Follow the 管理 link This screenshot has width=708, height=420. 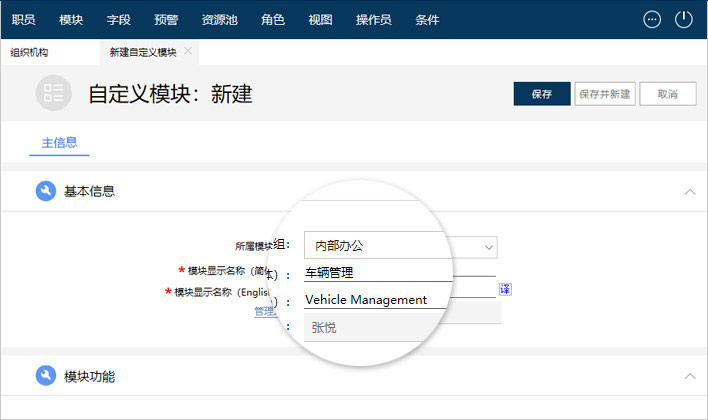click(x=263, y=311)
